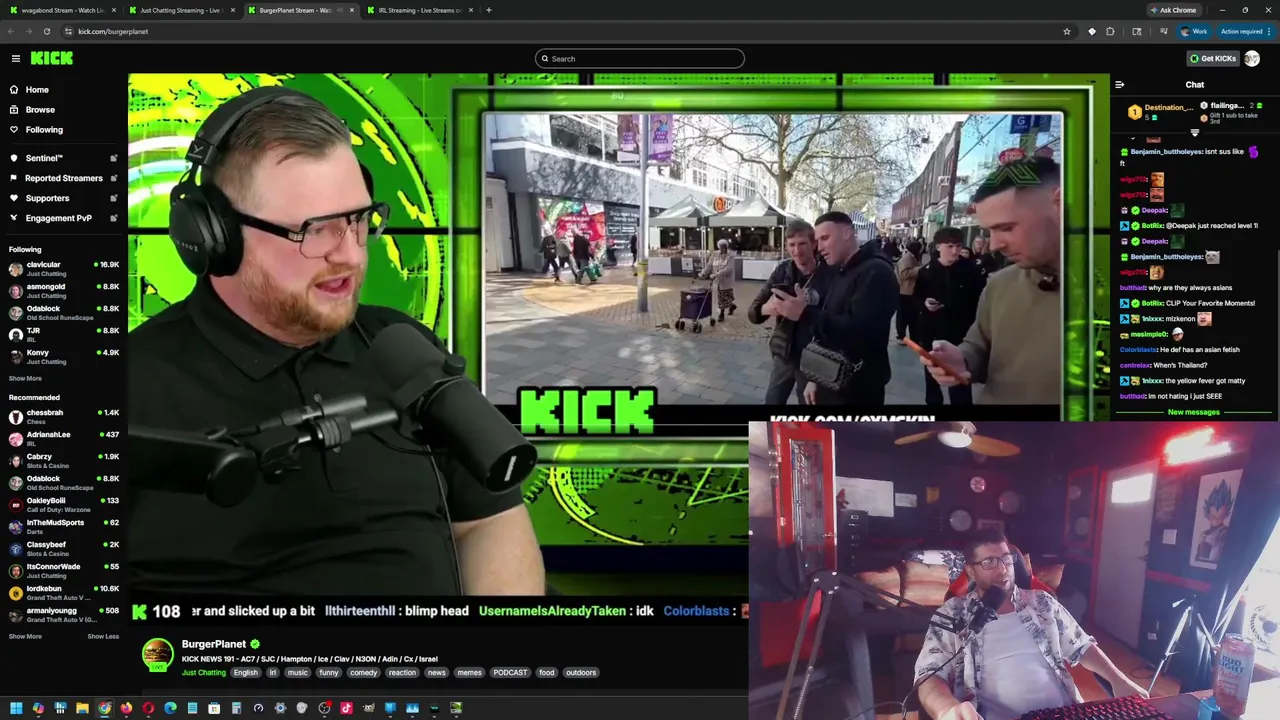1280x720 pixels.
Task: Open followed channel Konvy
Action: coord(64,356)
